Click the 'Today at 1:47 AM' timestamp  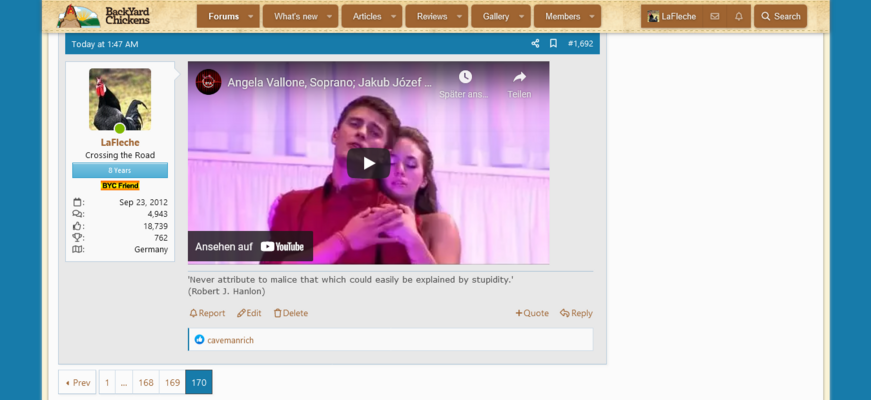pyautogui.click(x=105, y=44)
